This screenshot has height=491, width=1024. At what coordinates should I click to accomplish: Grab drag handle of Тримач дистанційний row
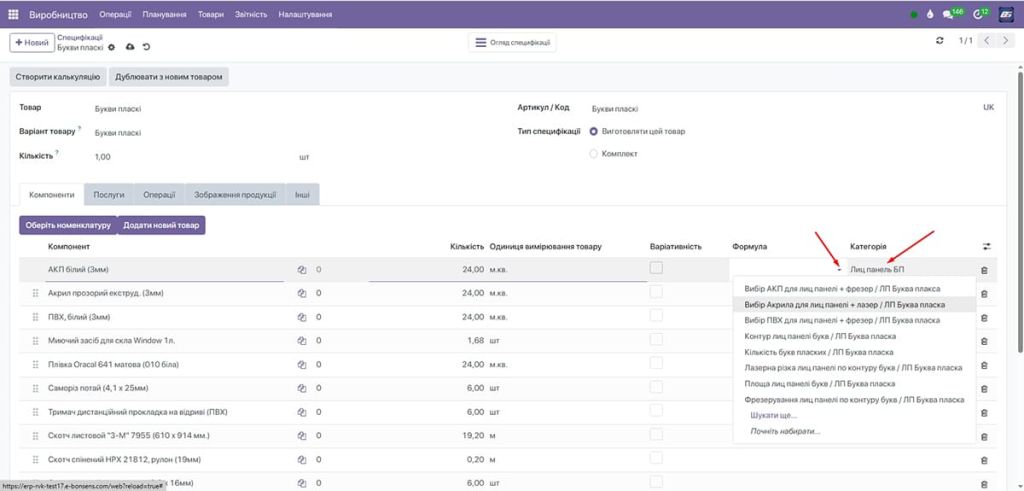[x=35, y=412]
